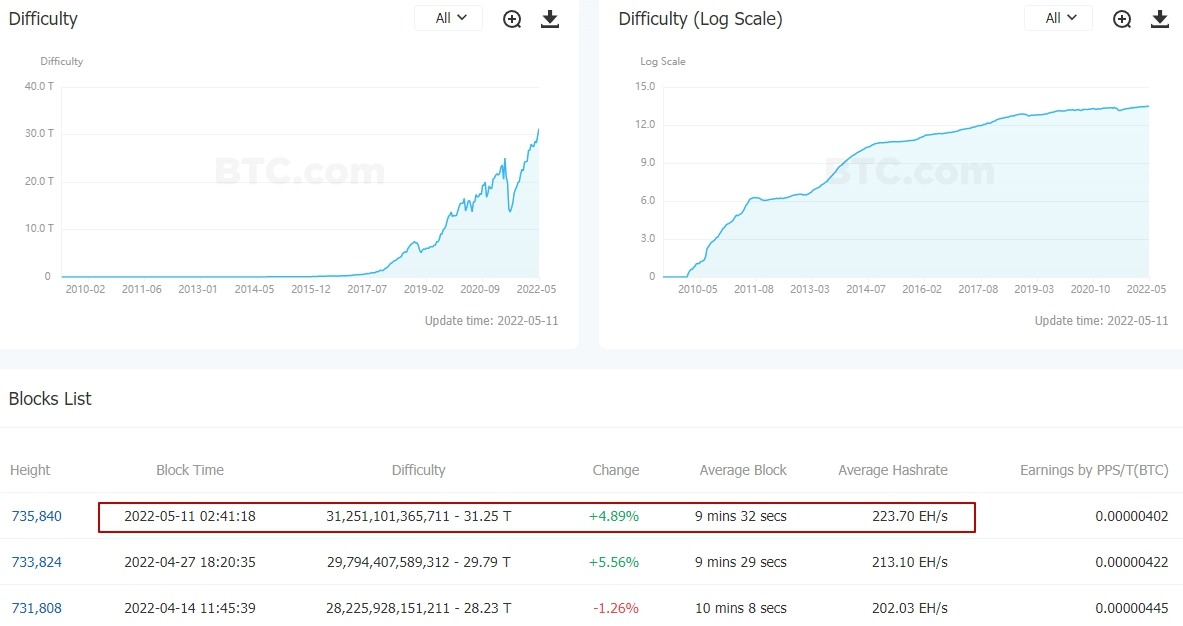
Task: Click the Difficulty chart peak near 2022-05
Action: (538, 130)
